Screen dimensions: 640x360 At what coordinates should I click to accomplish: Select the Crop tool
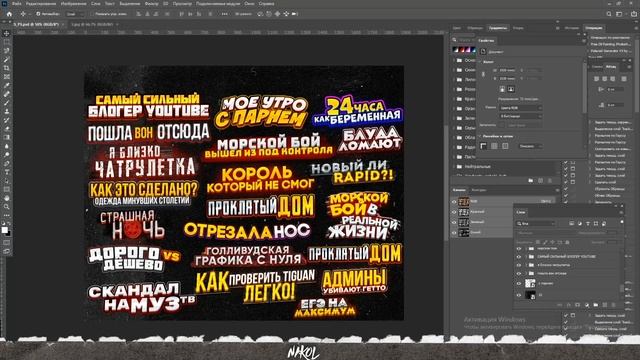[7, 68]
